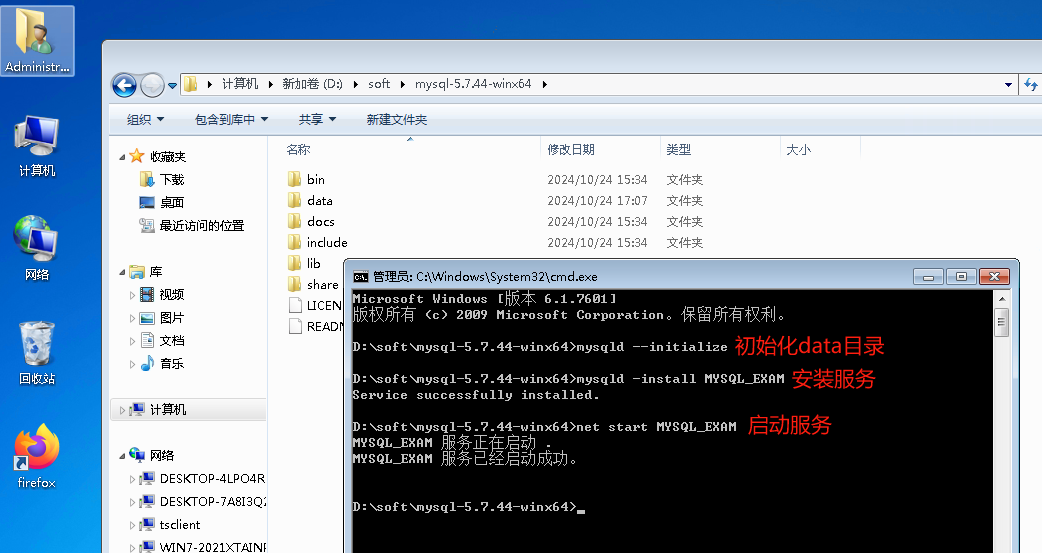Select the README file icon
The image size is (1042, 553).
(295, 326)
